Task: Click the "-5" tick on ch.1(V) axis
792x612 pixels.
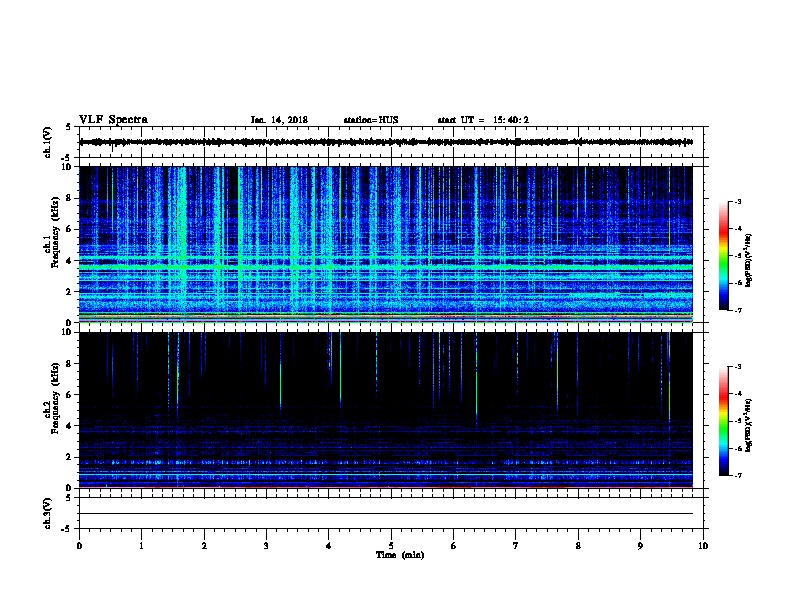Action: pyautogui.click(x=67, y=158)
